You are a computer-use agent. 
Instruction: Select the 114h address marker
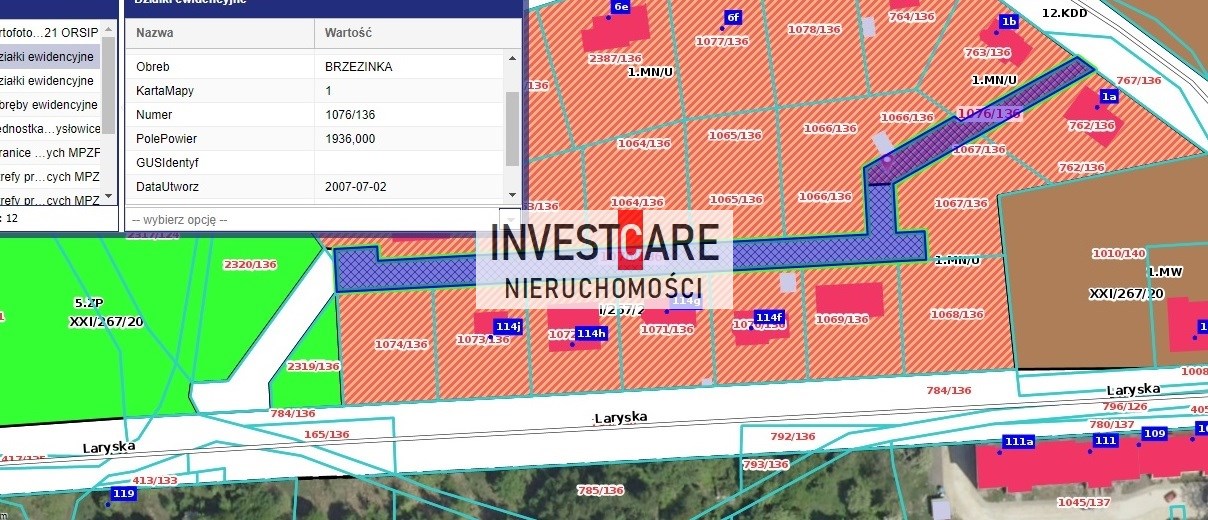tap(591, 333)
